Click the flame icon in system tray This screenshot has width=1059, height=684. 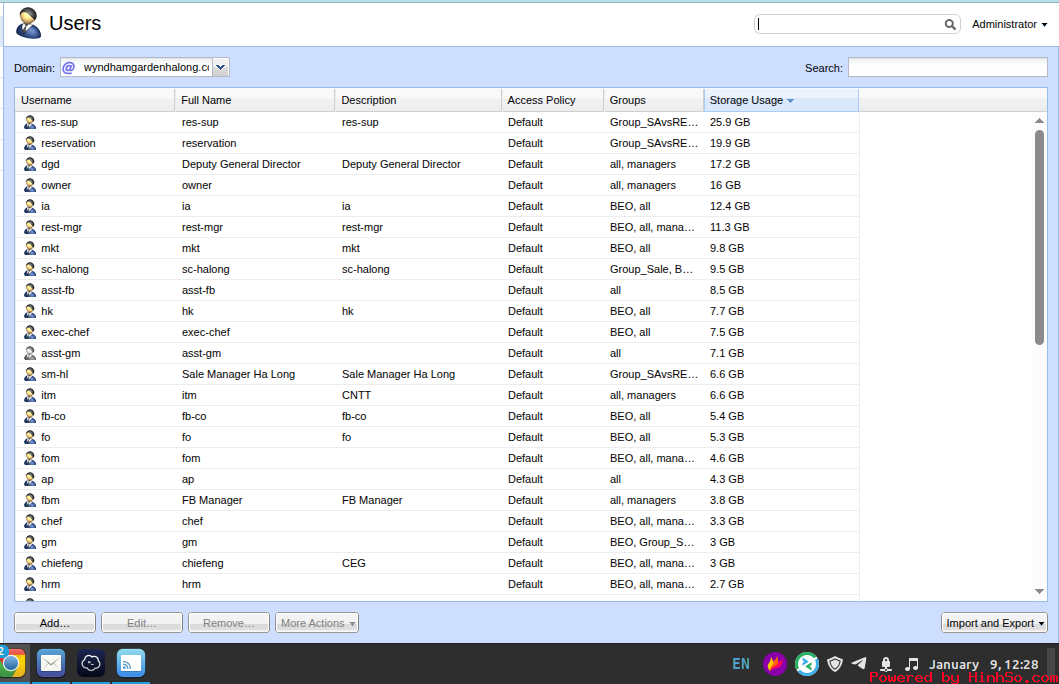coord(775,664)
